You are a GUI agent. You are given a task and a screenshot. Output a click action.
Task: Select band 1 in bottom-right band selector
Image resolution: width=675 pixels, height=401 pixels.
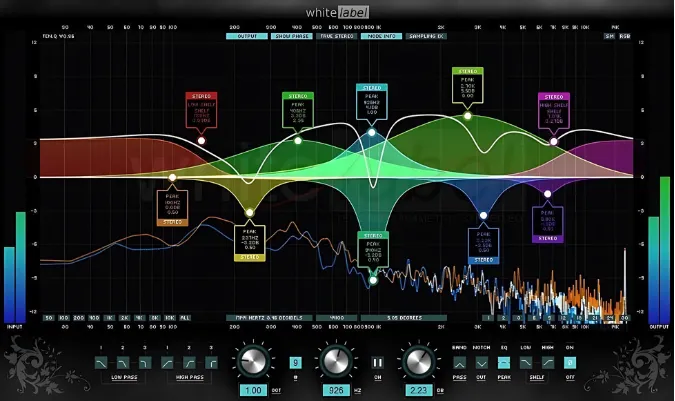488,318
